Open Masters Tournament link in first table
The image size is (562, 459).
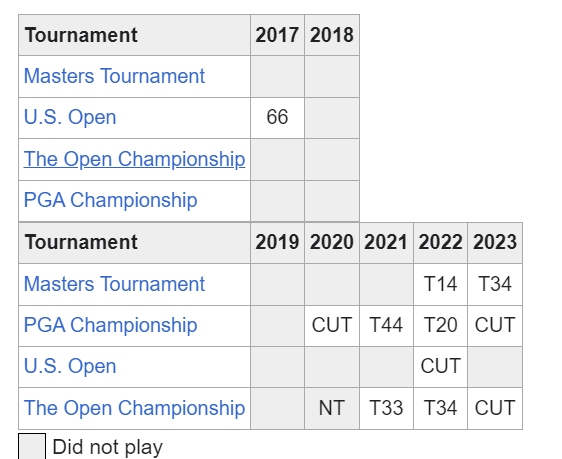[114, 76]
